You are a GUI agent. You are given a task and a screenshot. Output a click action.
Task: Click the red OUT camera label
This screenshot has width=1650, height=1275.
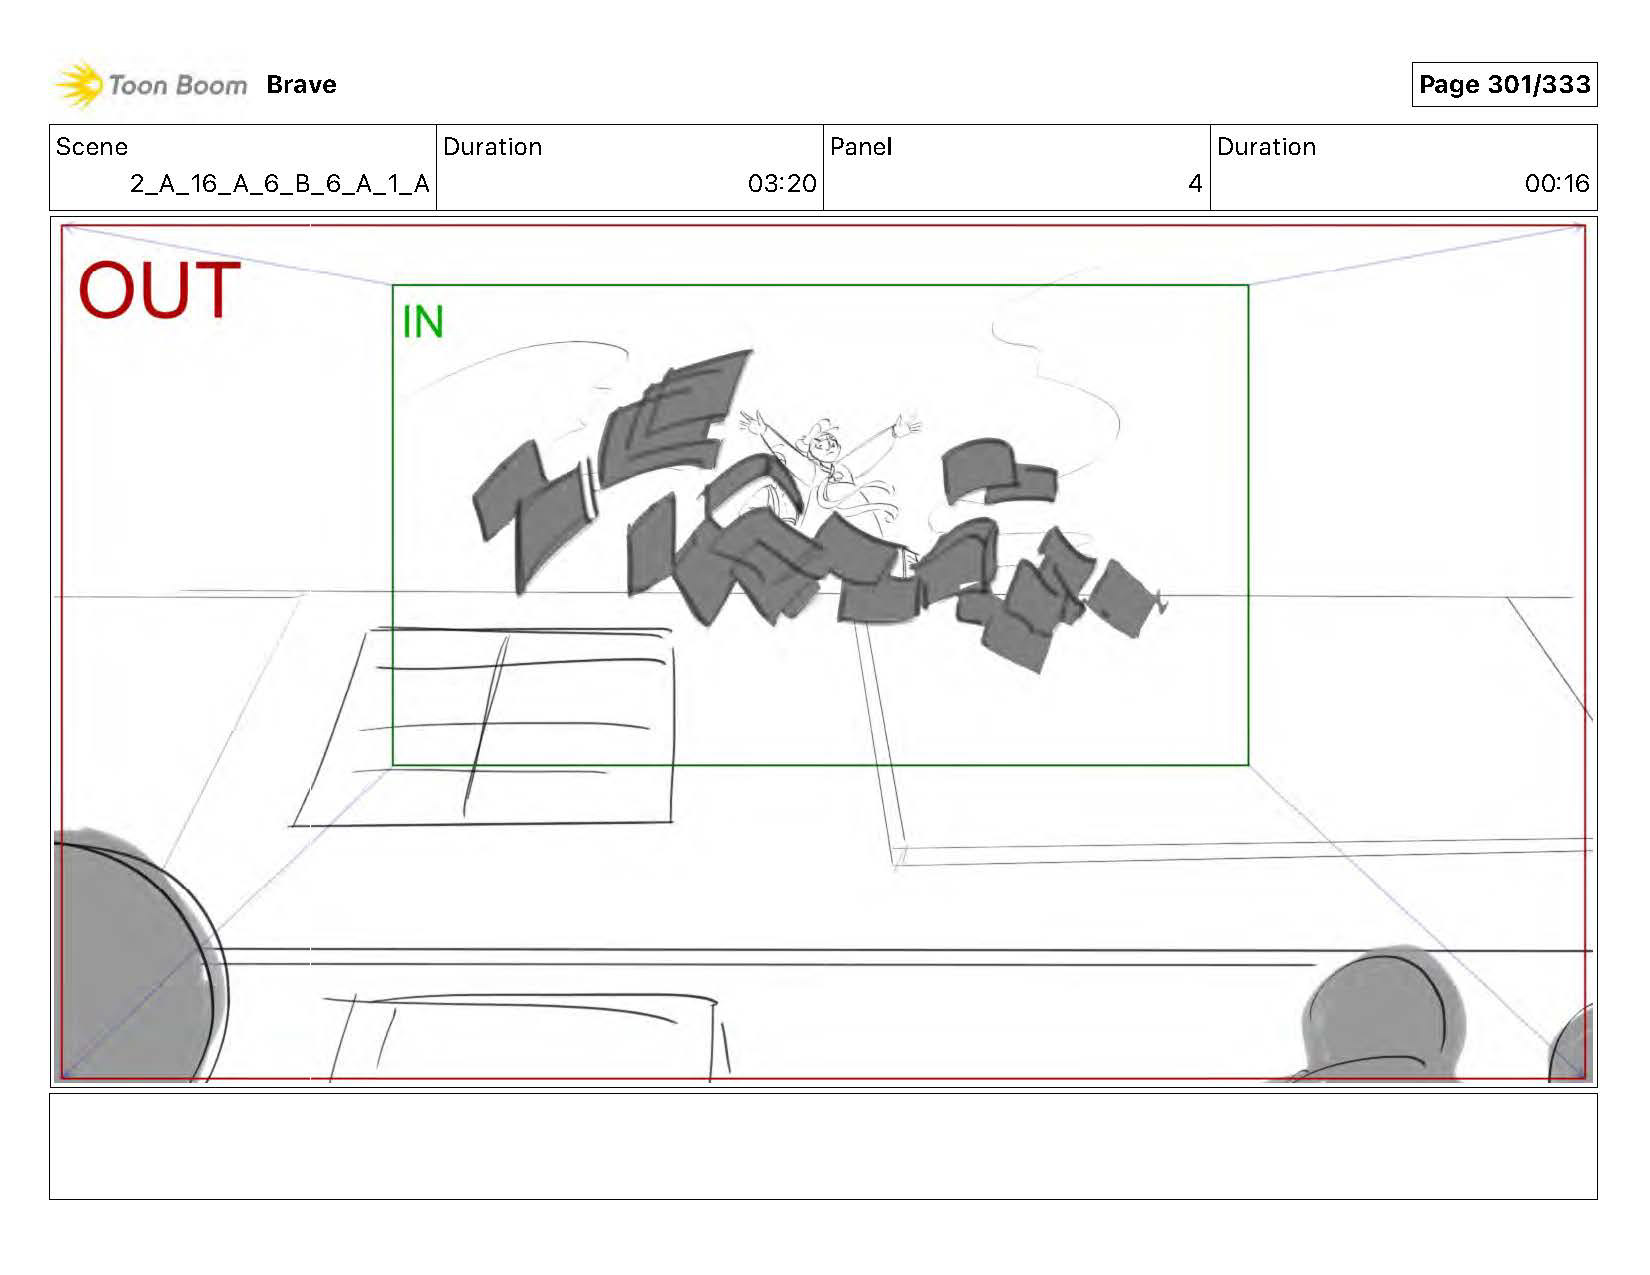click(x=160, y=291)
